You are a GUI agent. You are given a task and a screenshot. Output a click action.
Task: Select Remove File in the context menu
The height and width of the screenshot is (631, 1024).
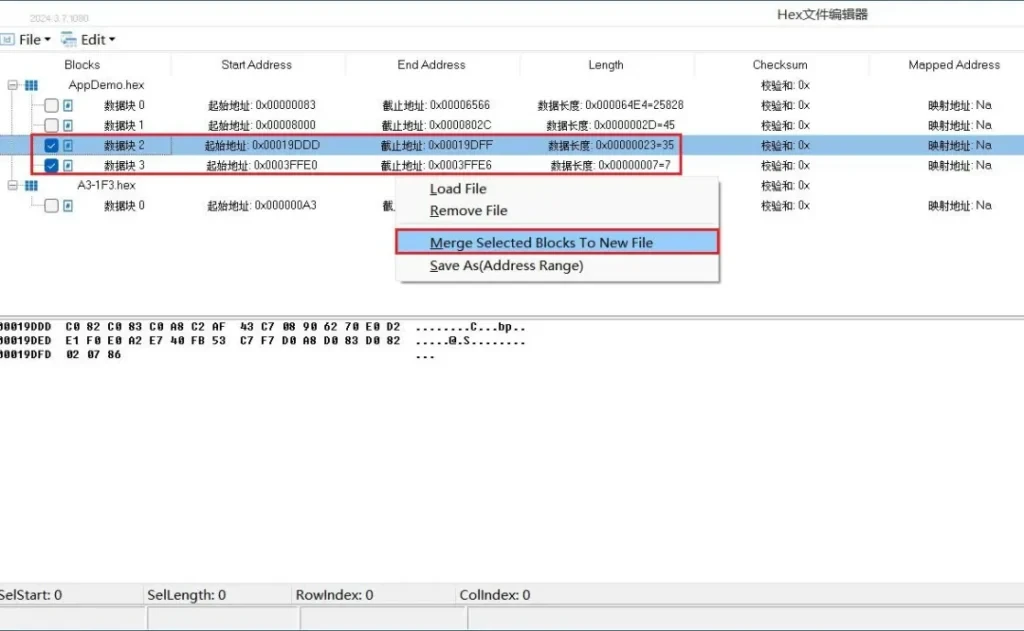468,211
